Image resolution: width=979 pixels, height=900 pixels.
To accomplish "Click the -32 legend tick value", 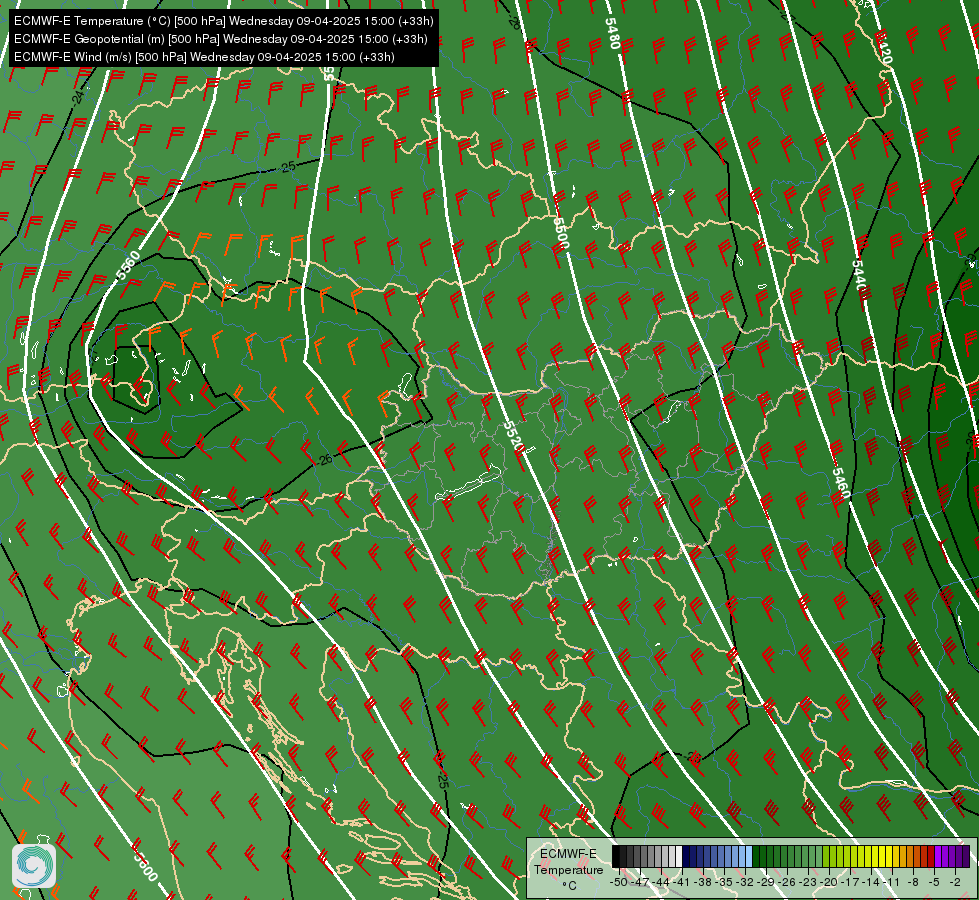I will (745, 883).
